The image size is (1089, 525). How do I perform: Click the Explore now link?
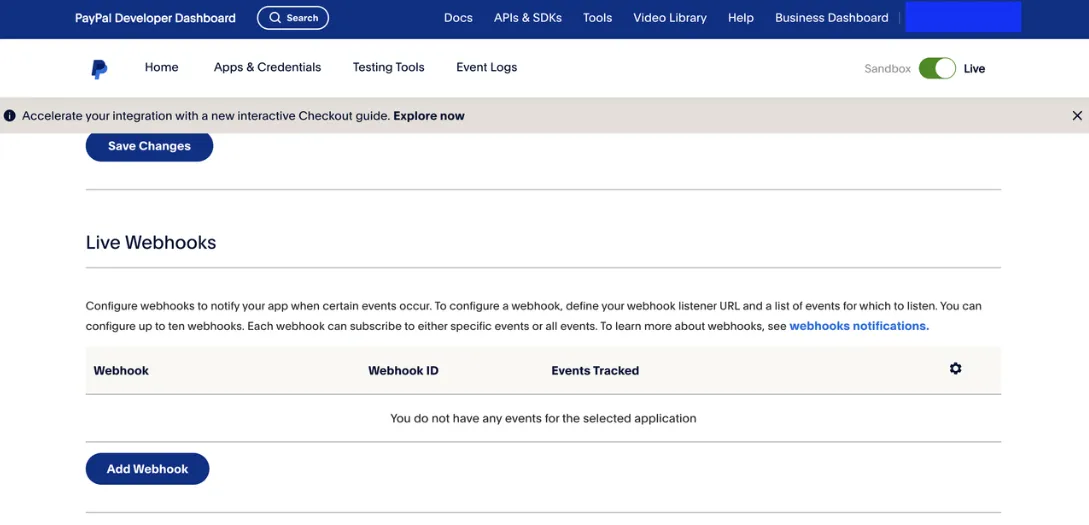[x=429, y=116]
